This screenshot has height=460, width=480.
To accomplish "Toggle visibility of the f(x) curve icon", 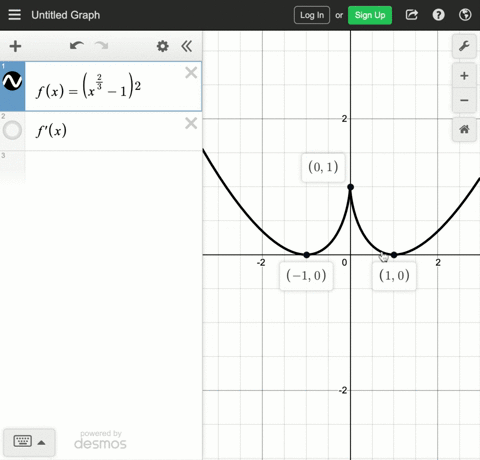I will pyautogui.click(x=12, y=81).
